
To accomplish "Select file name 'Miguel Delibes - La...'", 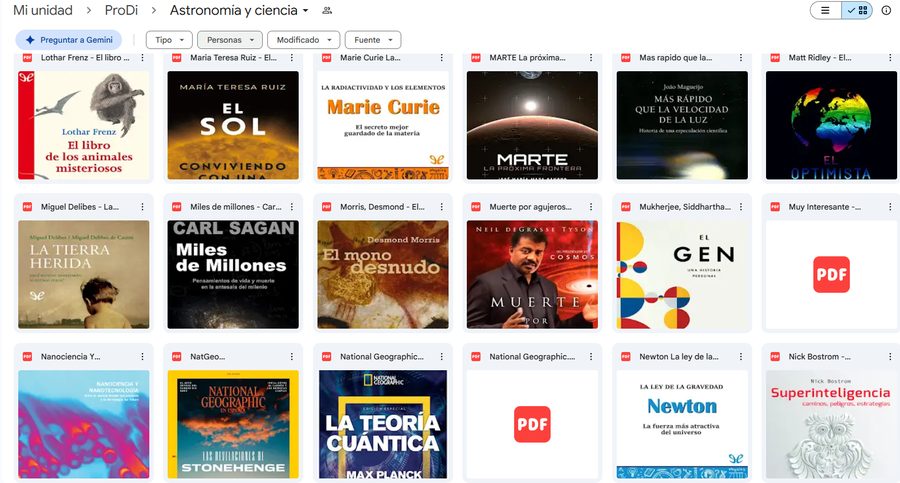I will pyautogui.click(x=80, y=207).
